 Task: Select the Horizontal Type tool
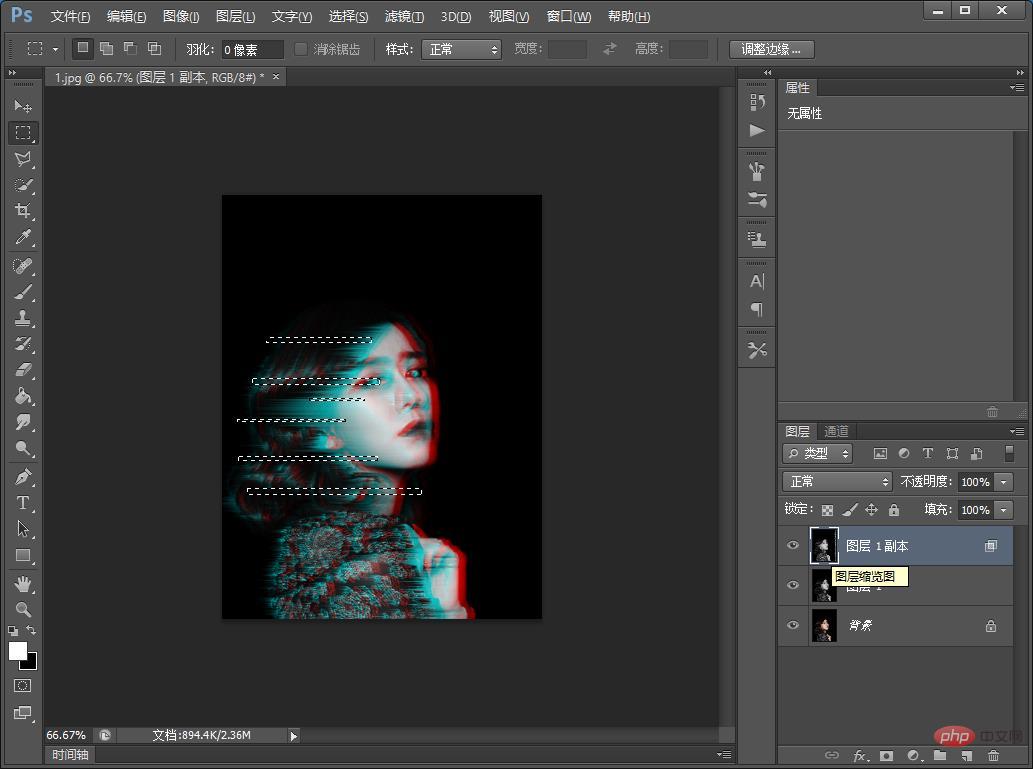click(23, 503)
